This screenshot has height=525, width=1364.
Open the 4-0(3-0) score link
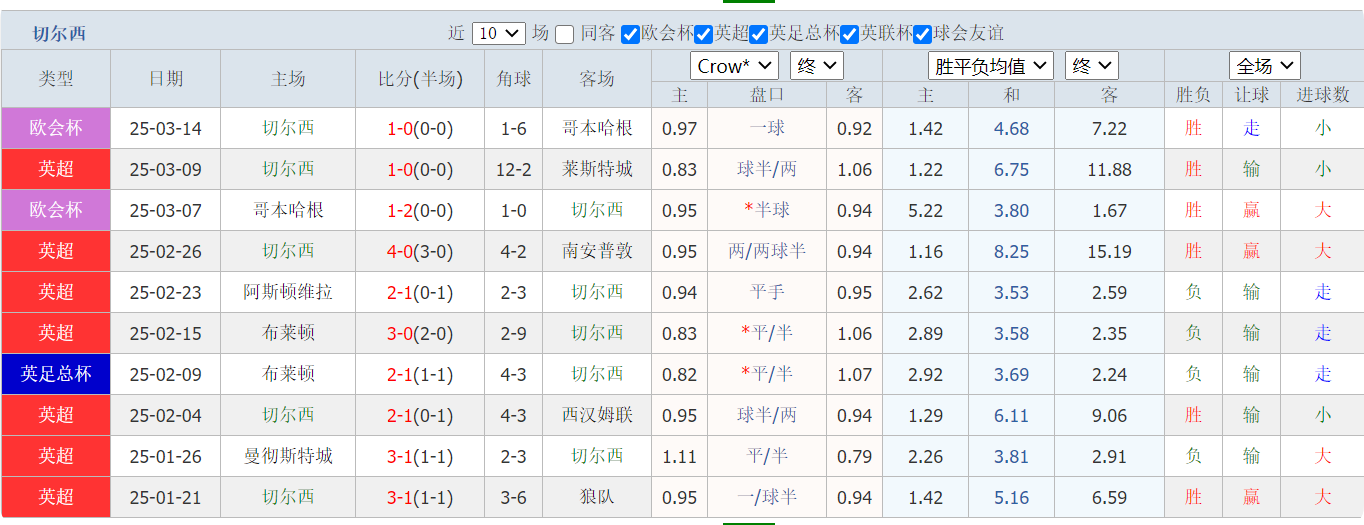tap(420, 251)
